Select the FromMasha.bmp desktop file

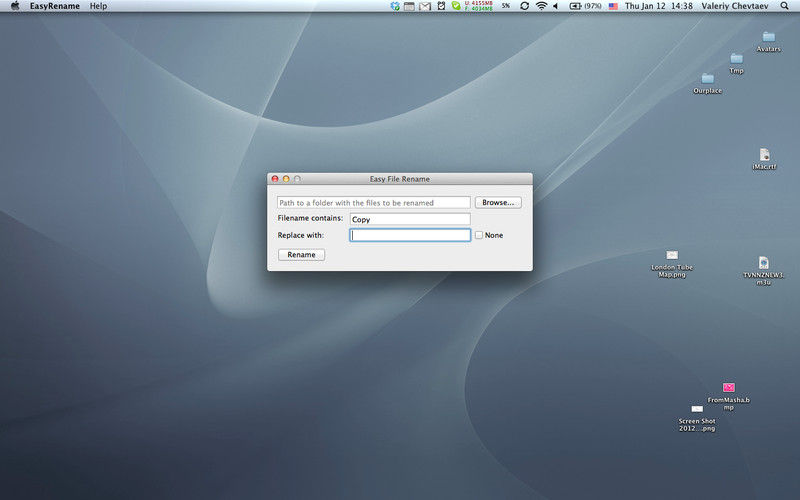pyautogui.click(x=729, y=396)
